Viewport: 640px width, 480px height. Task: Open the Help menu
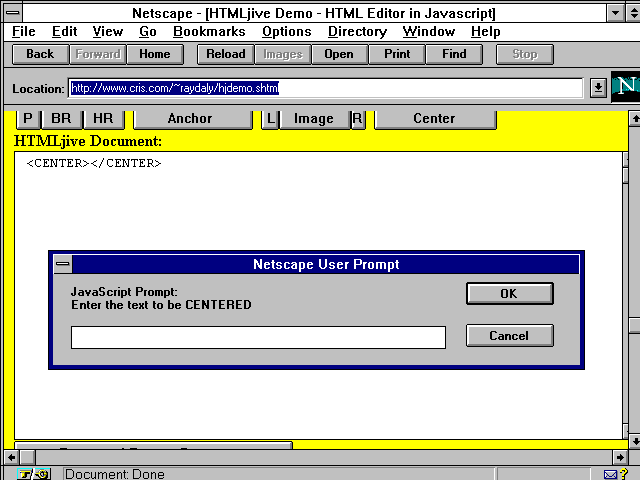click(x=485, y=32)
